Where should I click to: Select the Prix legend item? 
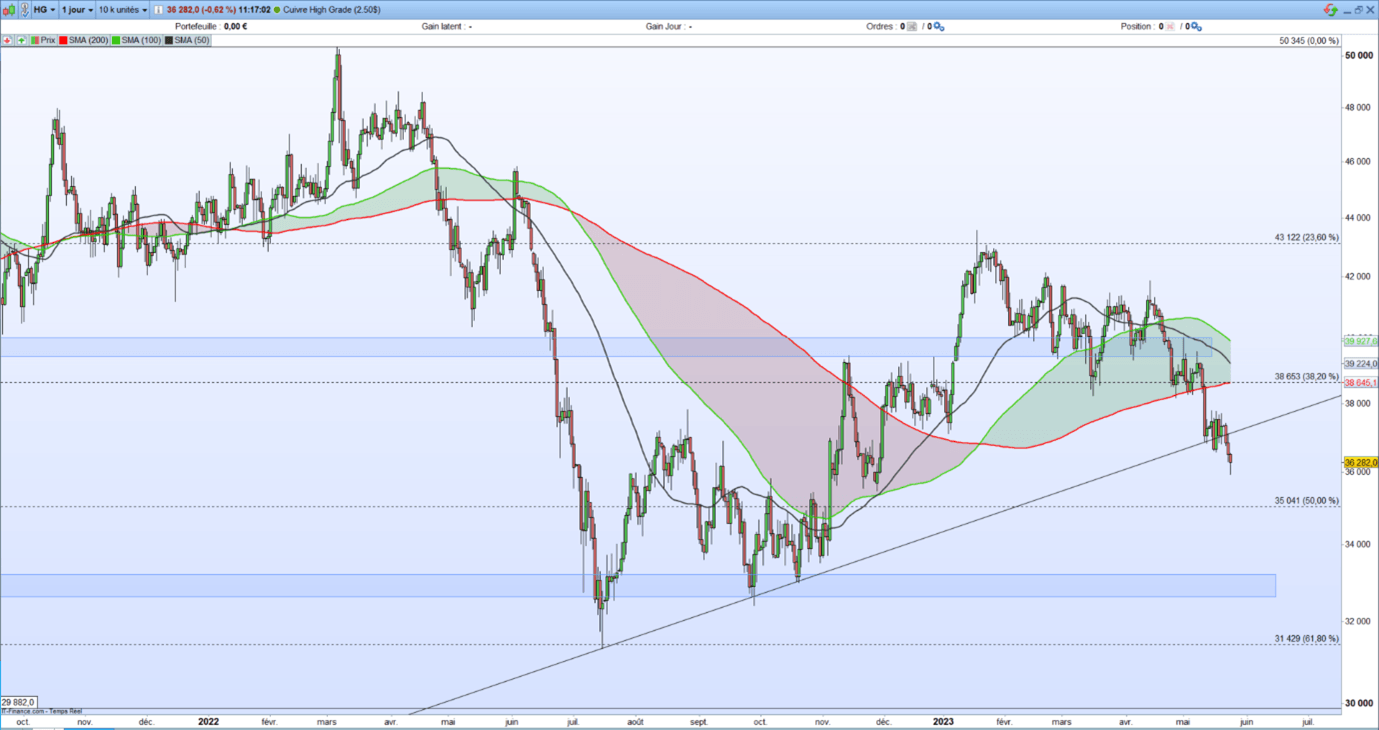[43, 40]
